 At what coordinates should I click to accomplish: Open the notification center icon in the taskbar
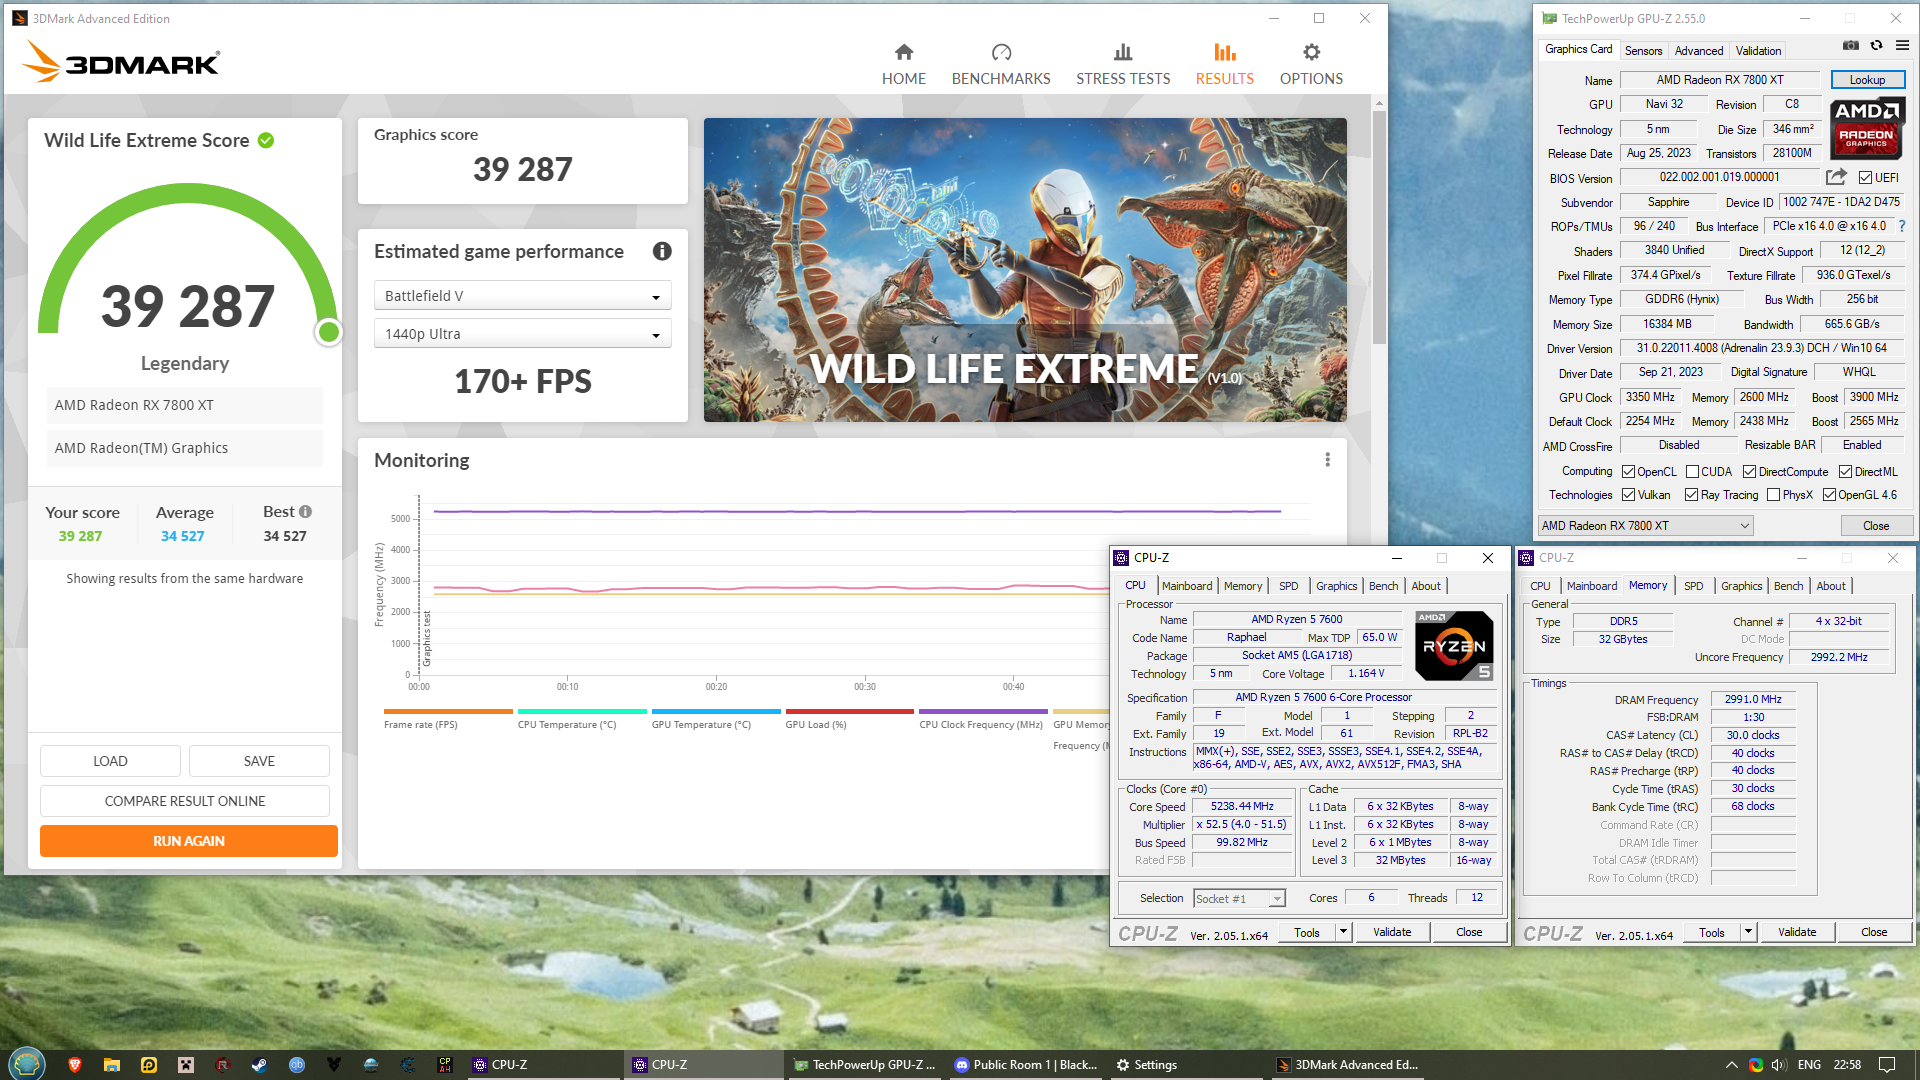pos(1887,1065)
